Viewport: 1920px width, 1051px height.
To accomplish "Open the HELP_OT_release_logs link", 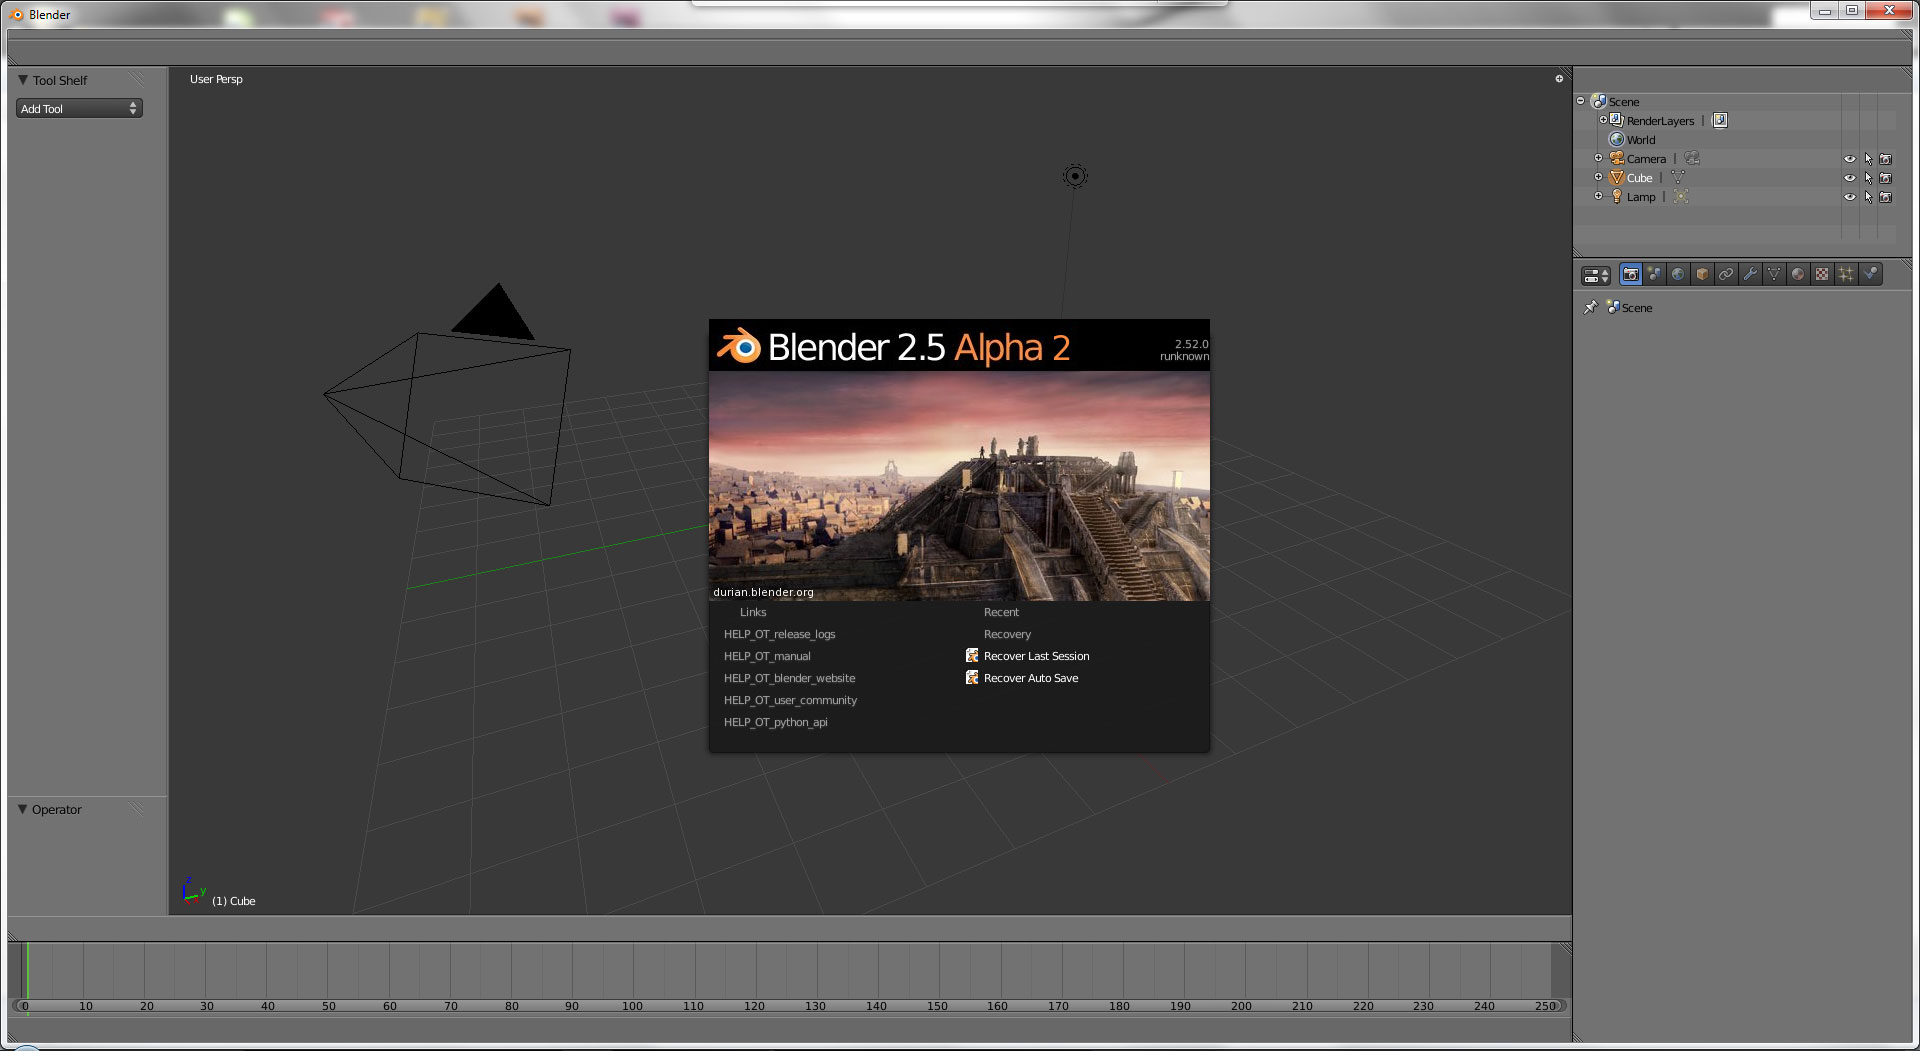I will (779, 634).
